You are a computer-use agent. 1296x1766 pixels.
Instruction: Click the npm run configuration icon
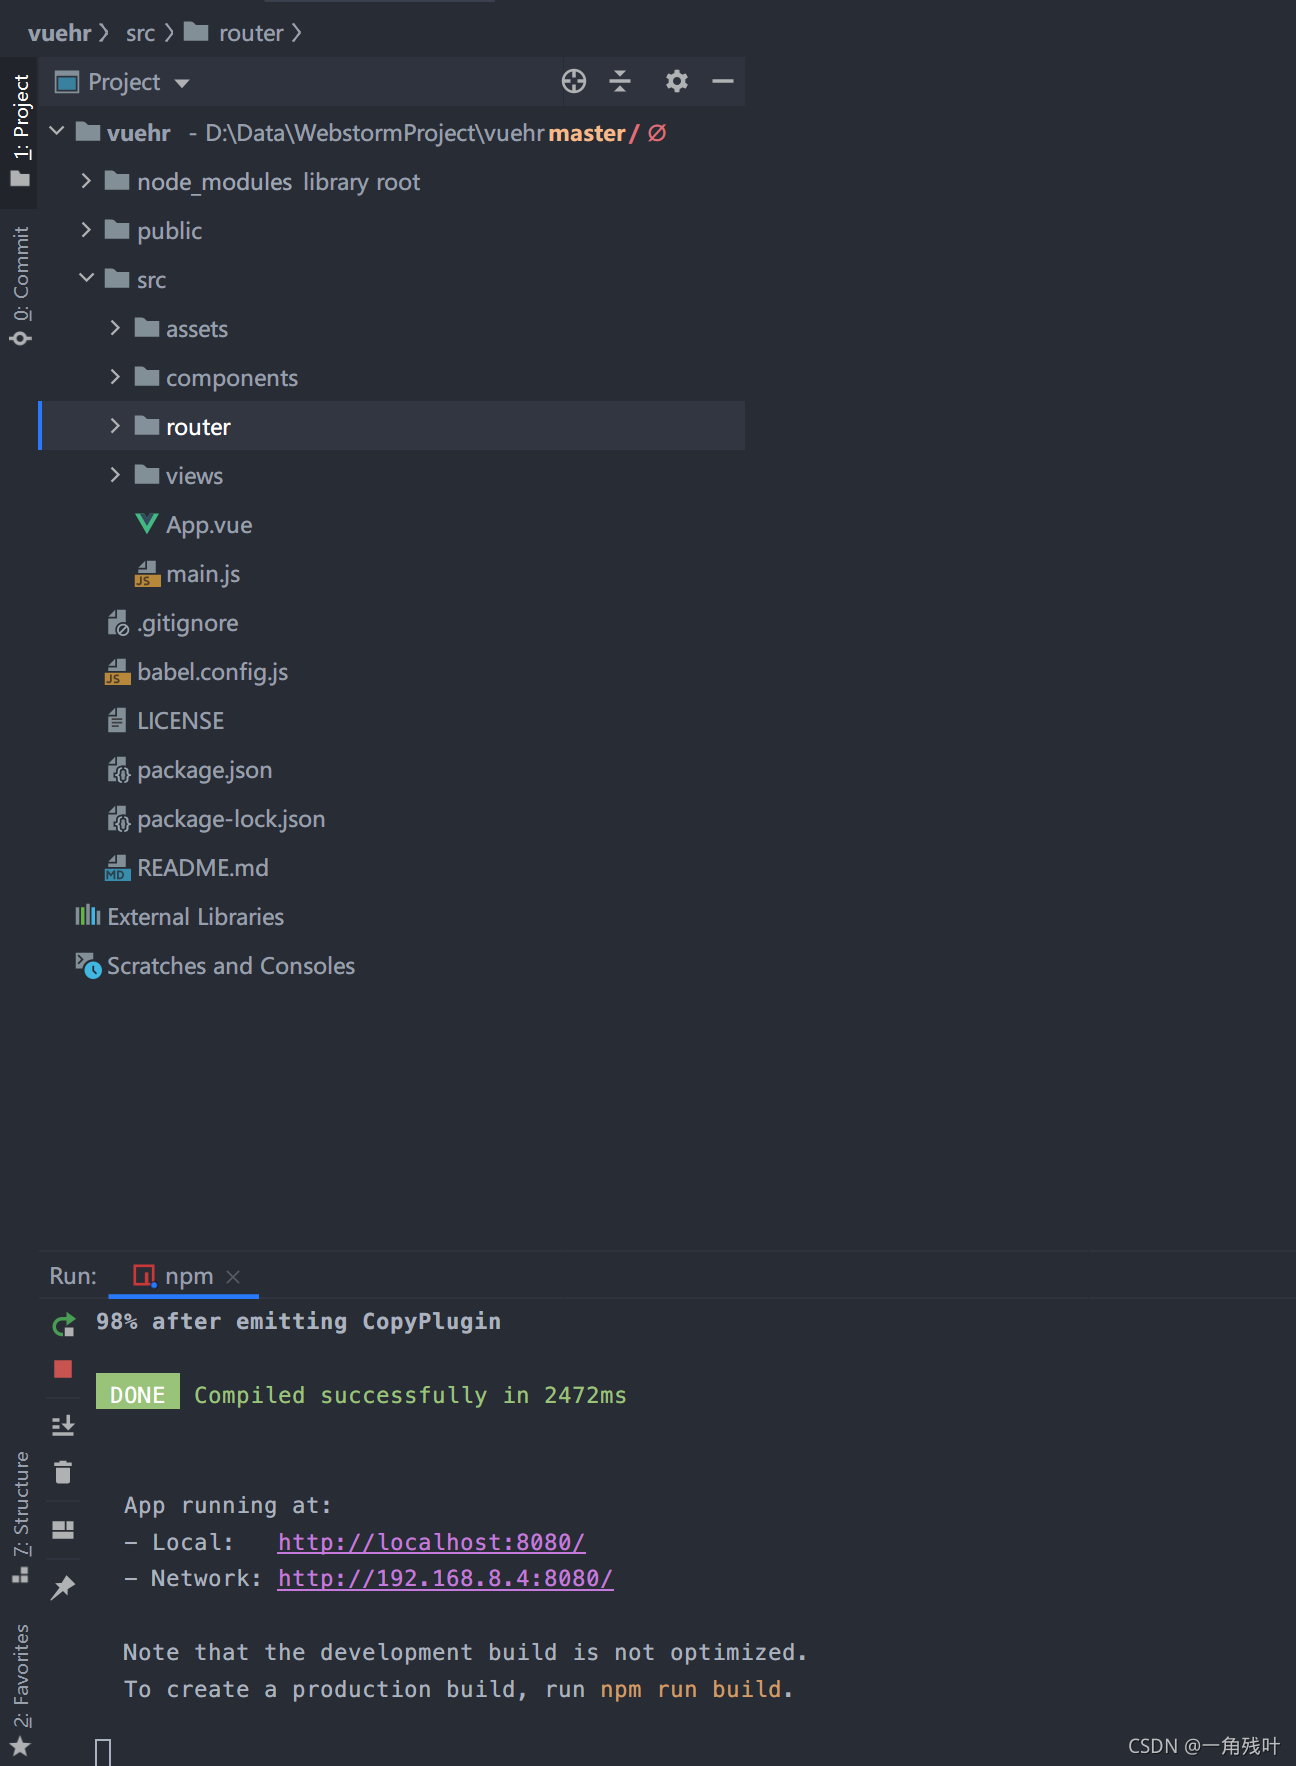tap(145, 1276)
